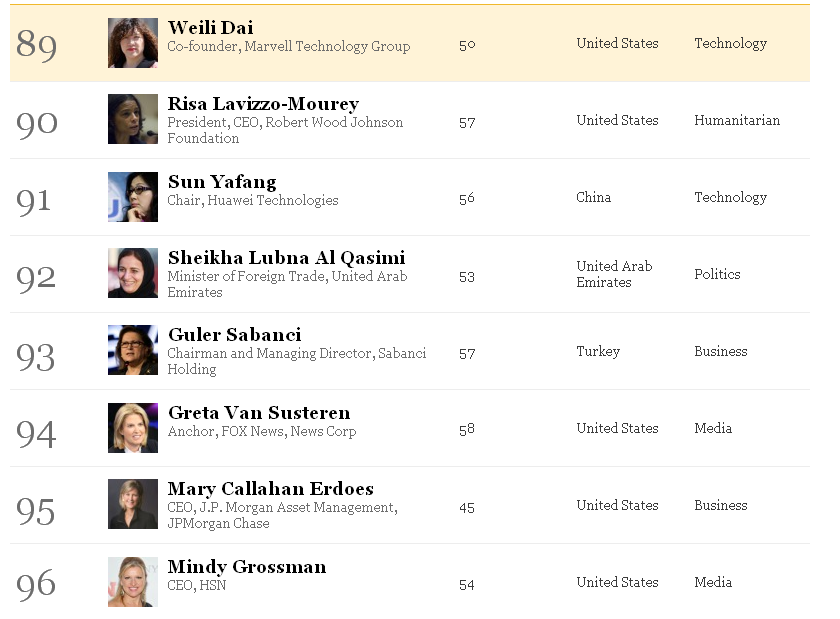Open Greta Van Susteren's thumbnail photo
840x619 pixels.
pyautogui.click(x=133, y=428)
